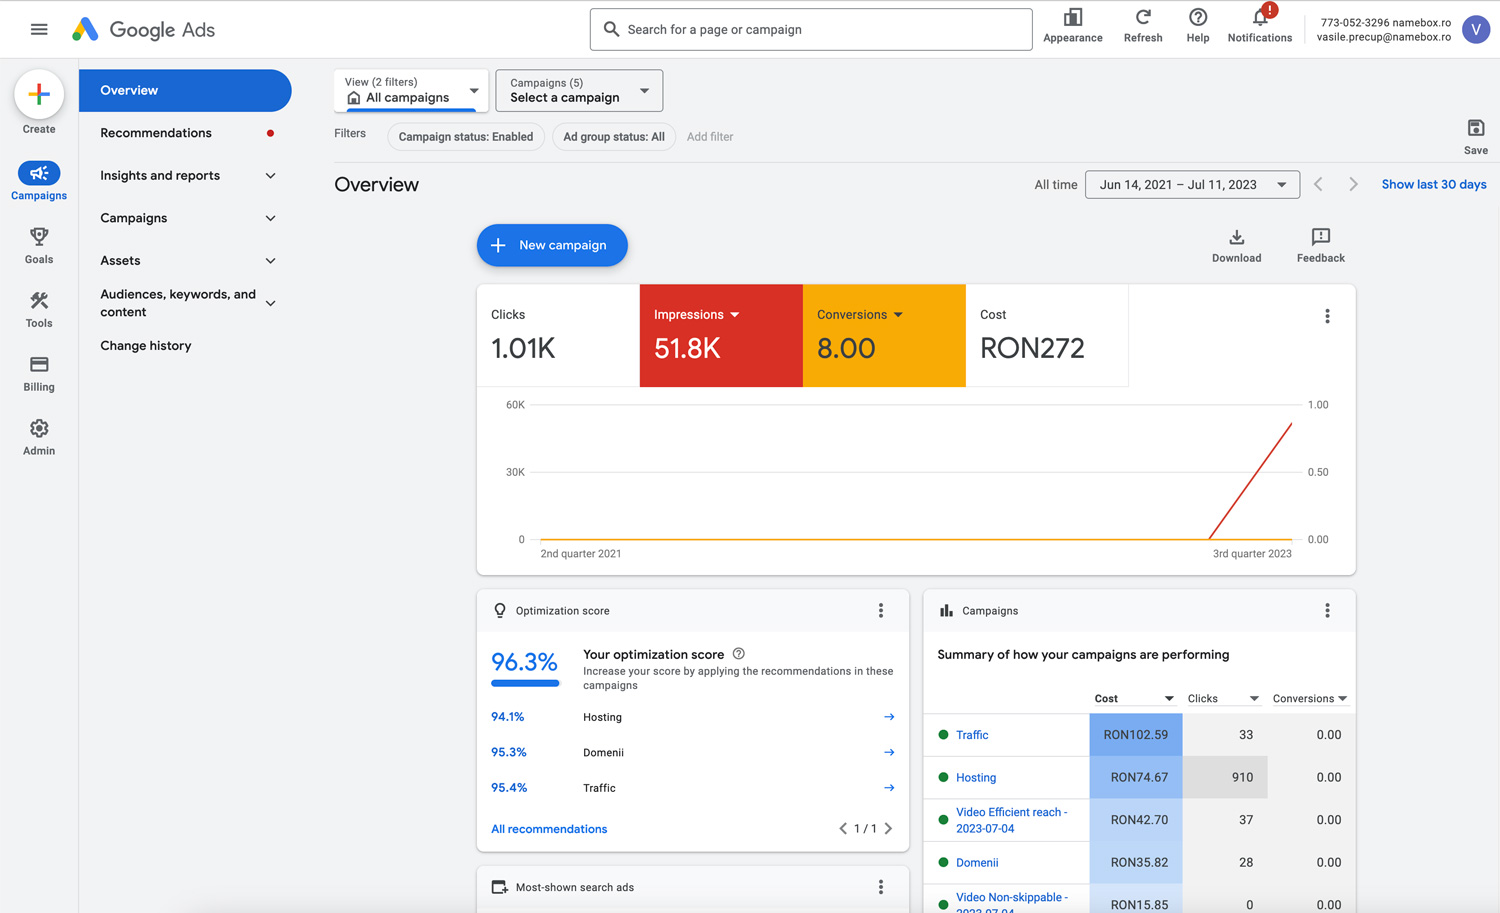Open Hosting recommendation arrow
Image resolution: width=1500 pixels, height=913 pixels.
click(889, 717)
